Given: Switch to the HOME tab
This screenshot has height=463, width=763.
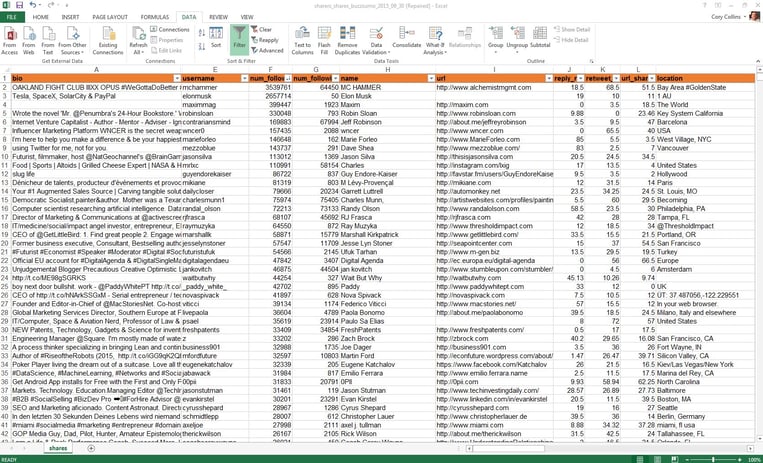Looking at the screenshot, I should (x=40, y=17).
